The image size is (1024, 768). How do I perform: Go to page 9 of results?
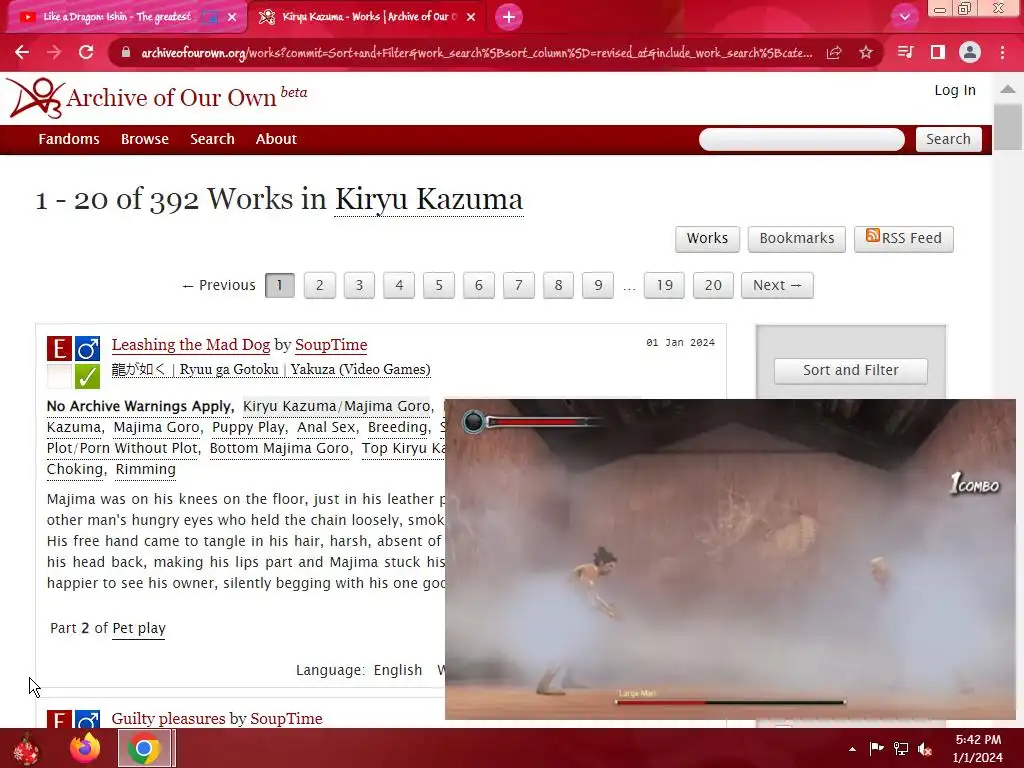click(x=598, y=285)
